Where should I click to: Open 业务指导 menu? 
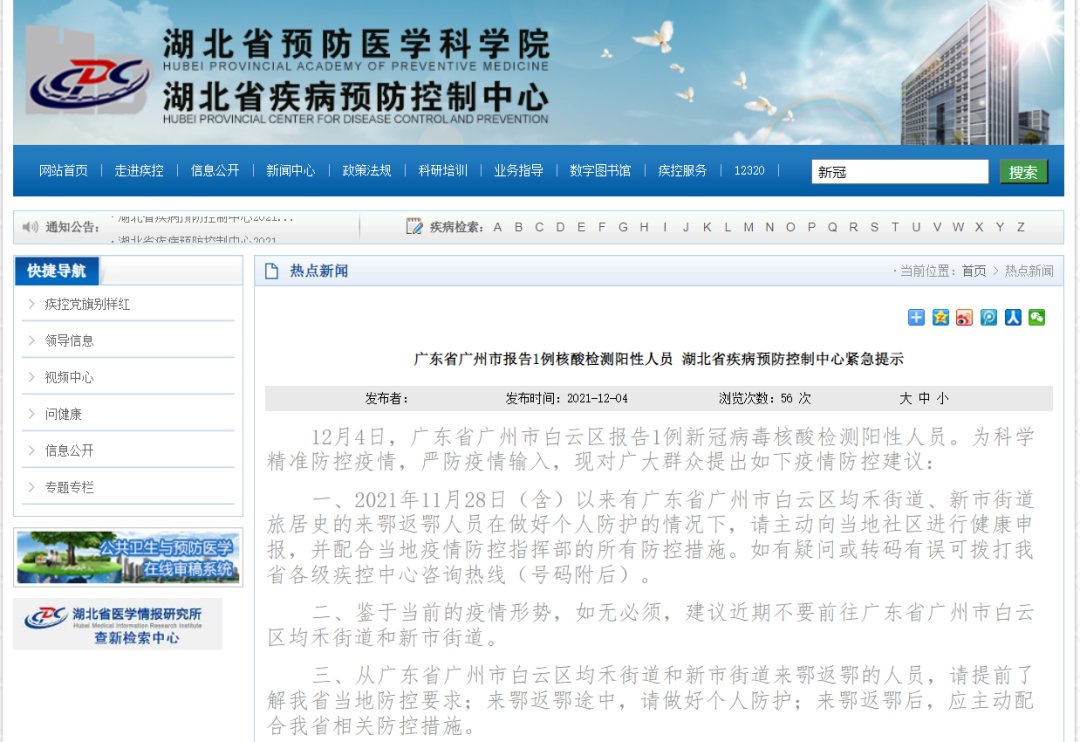[x=519, y=170]
